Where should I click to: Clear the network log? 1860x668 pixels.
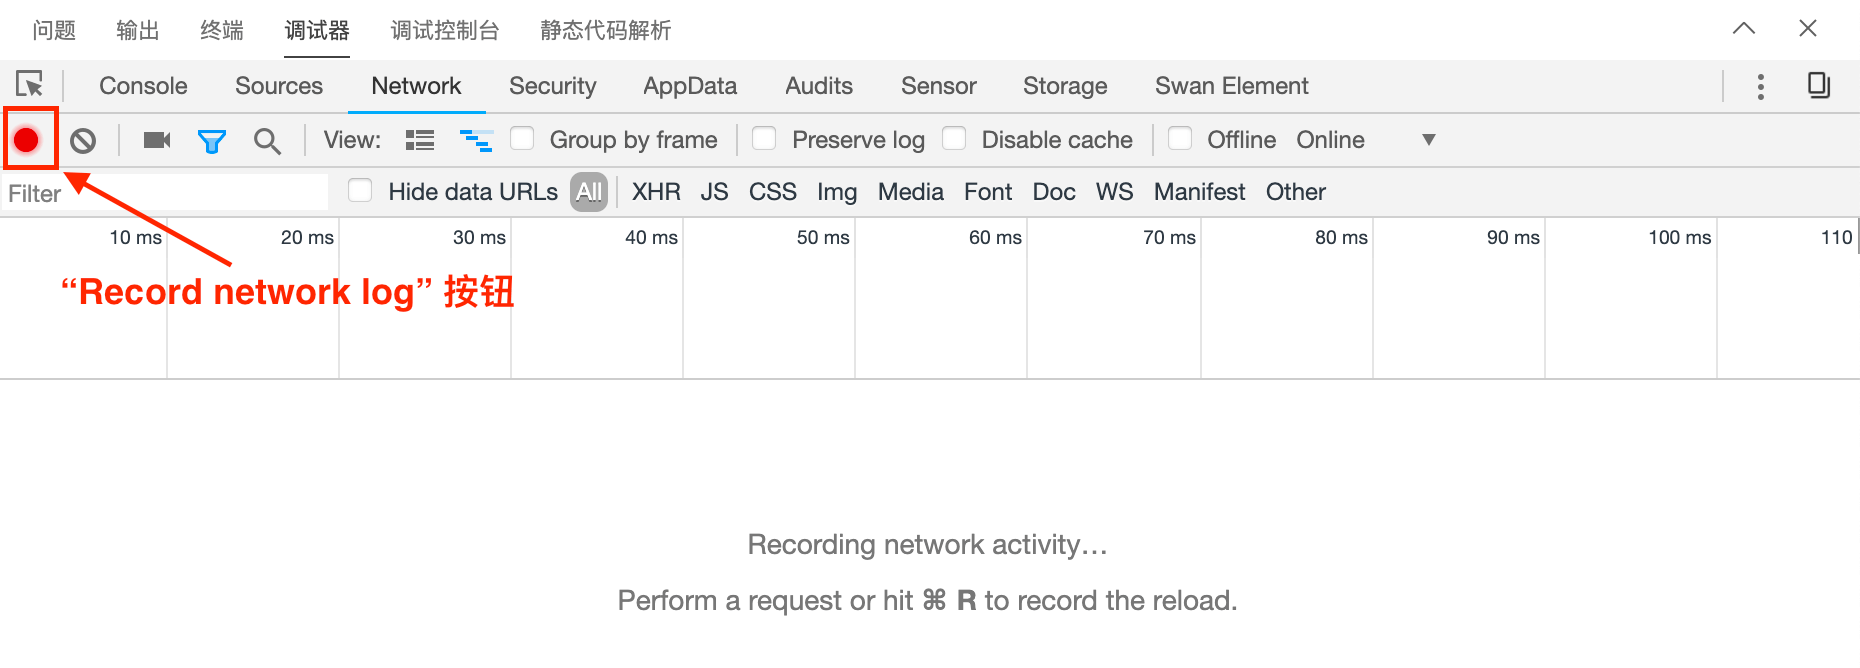83,140
